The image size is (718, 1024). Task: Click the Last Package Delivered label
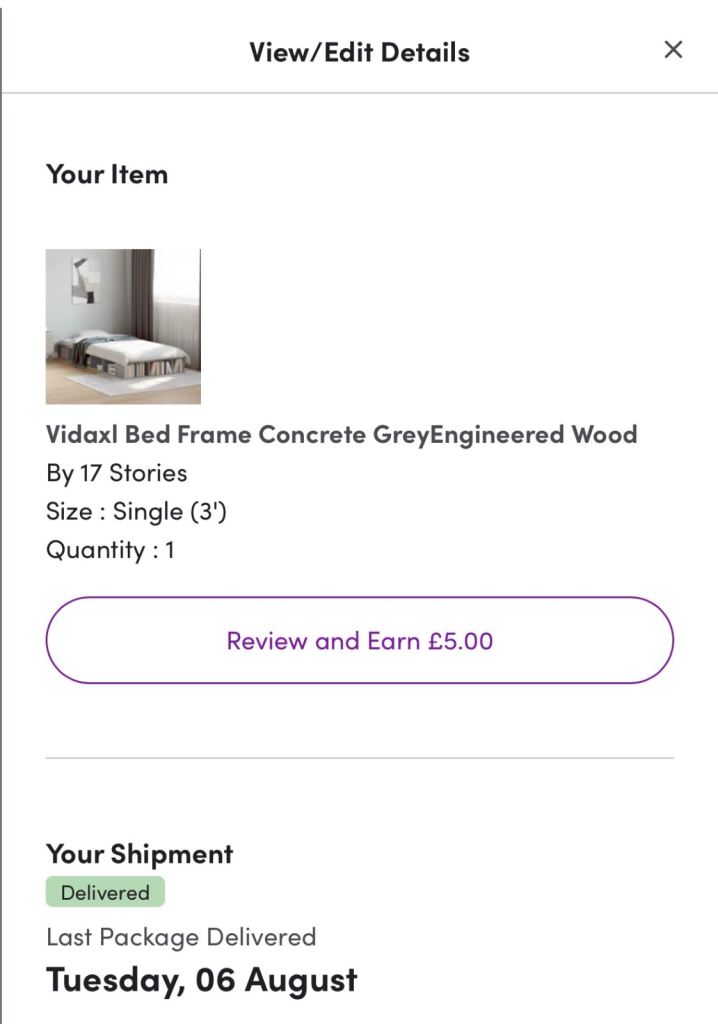point(181,937)
